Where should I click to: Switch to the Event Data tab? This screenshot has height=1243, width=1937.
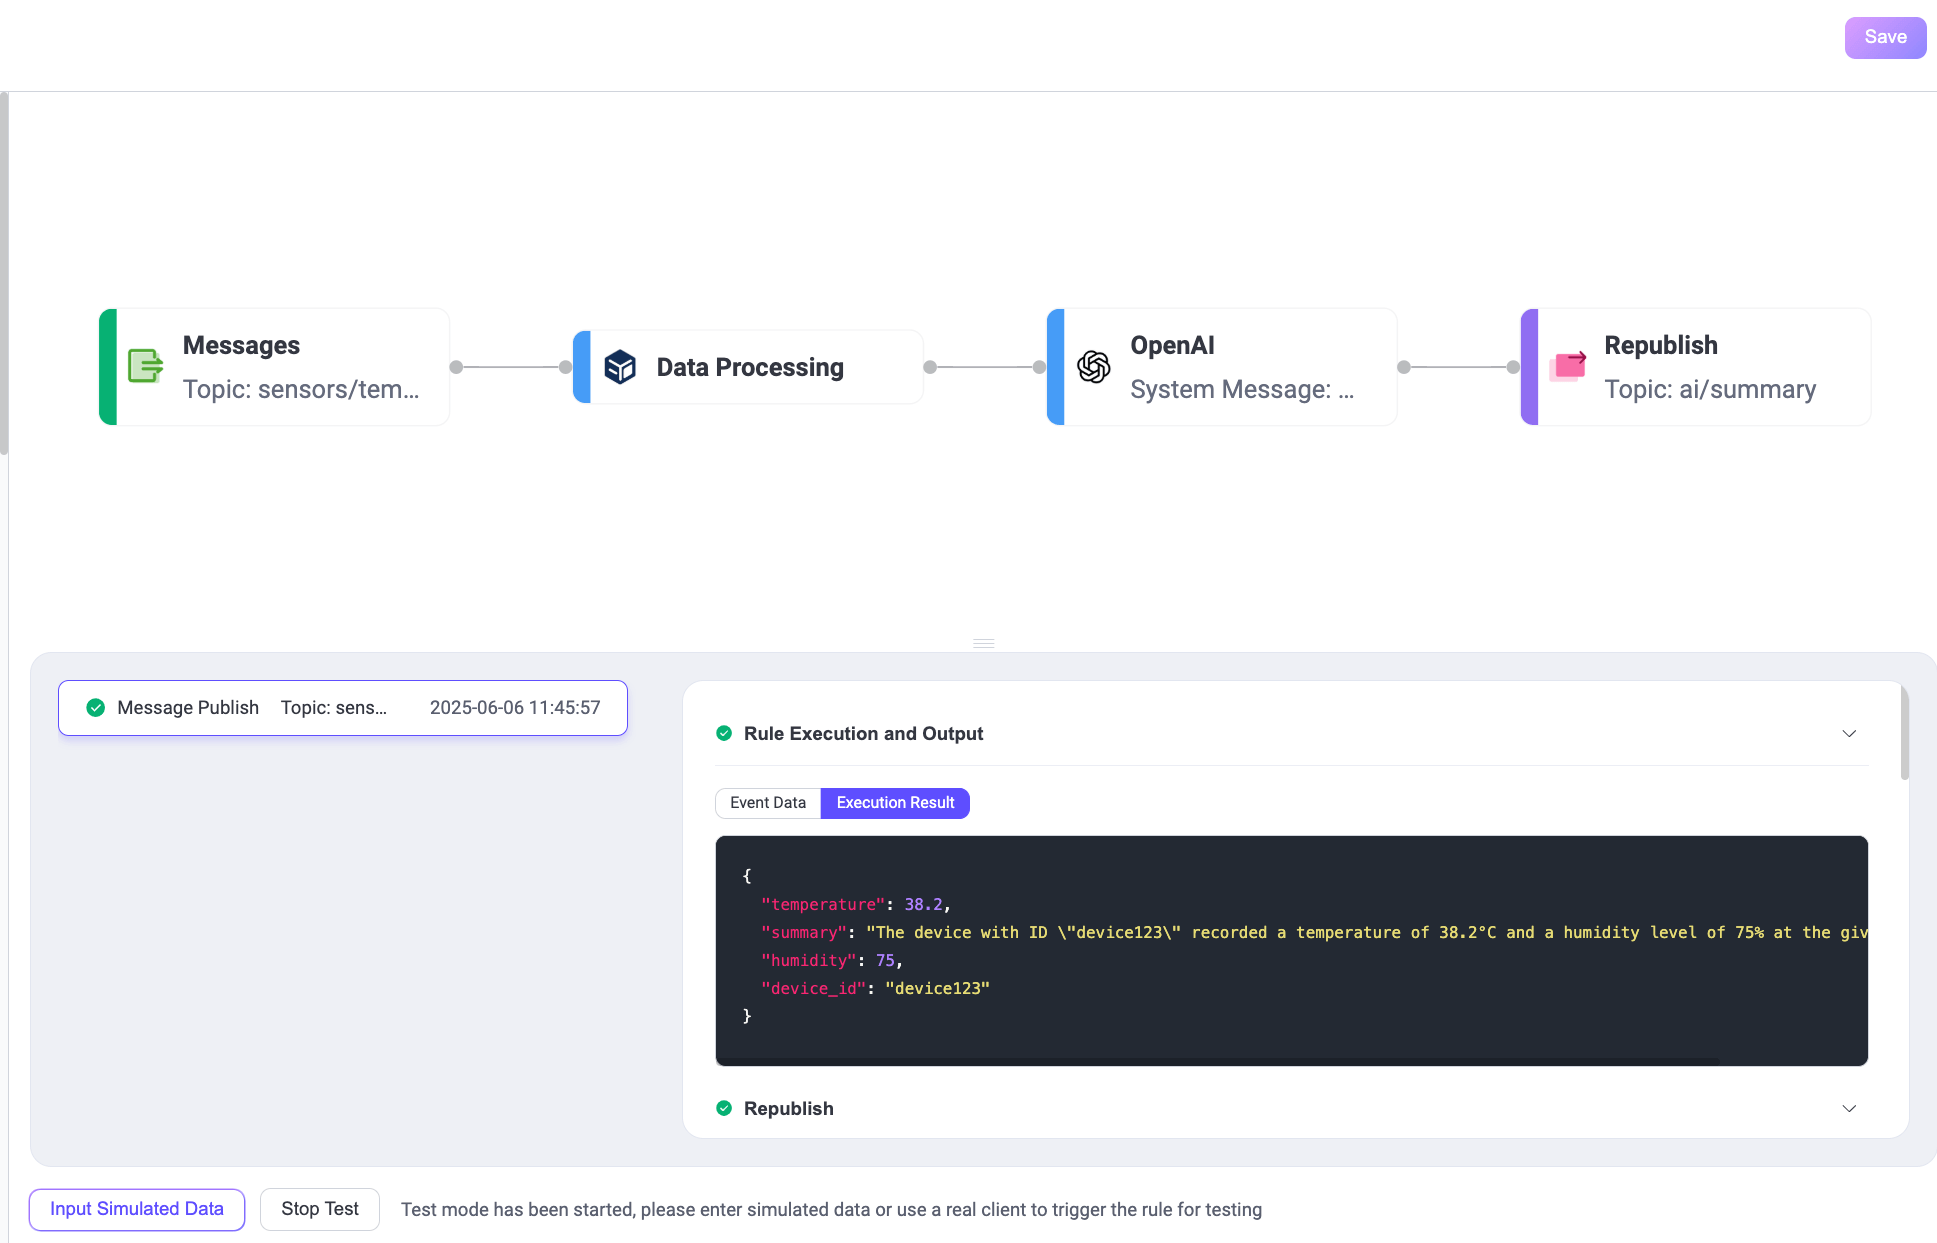click(767, 803)
